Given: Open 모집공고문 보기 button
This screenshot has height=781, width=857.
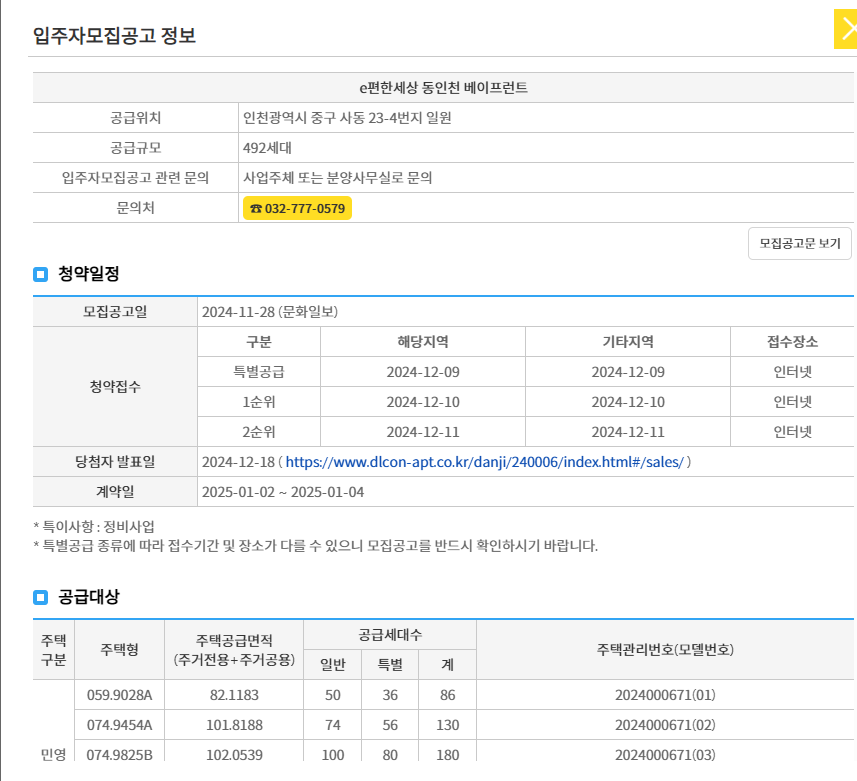Looking at the screenshot, I should click(x=800, y=243).
